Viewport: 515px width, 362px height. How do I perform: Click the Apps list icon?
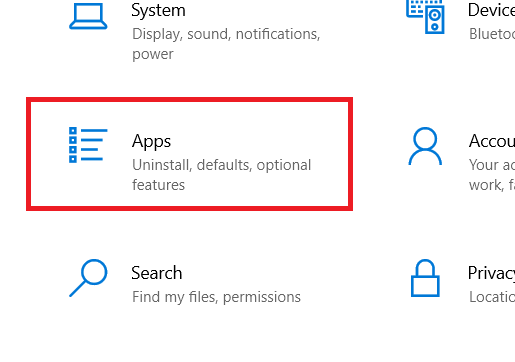(x=88, y=145)
